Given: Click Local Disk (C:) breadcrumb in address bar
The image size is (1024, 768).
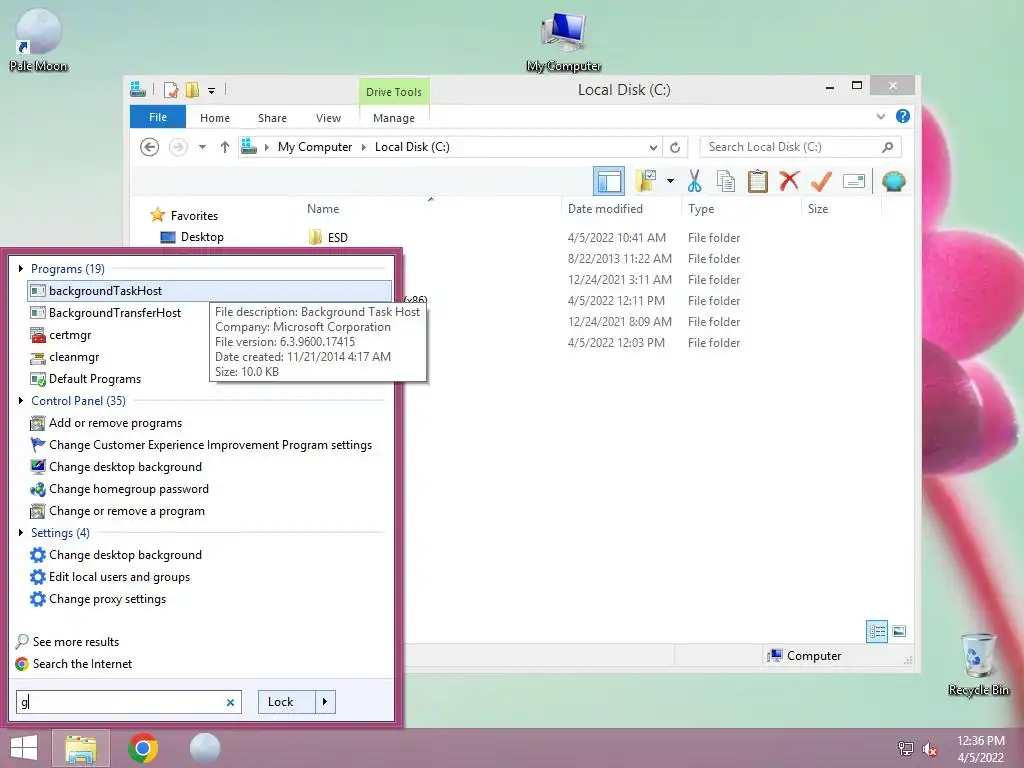Looking at the screenshot, I should coord(412,147).
